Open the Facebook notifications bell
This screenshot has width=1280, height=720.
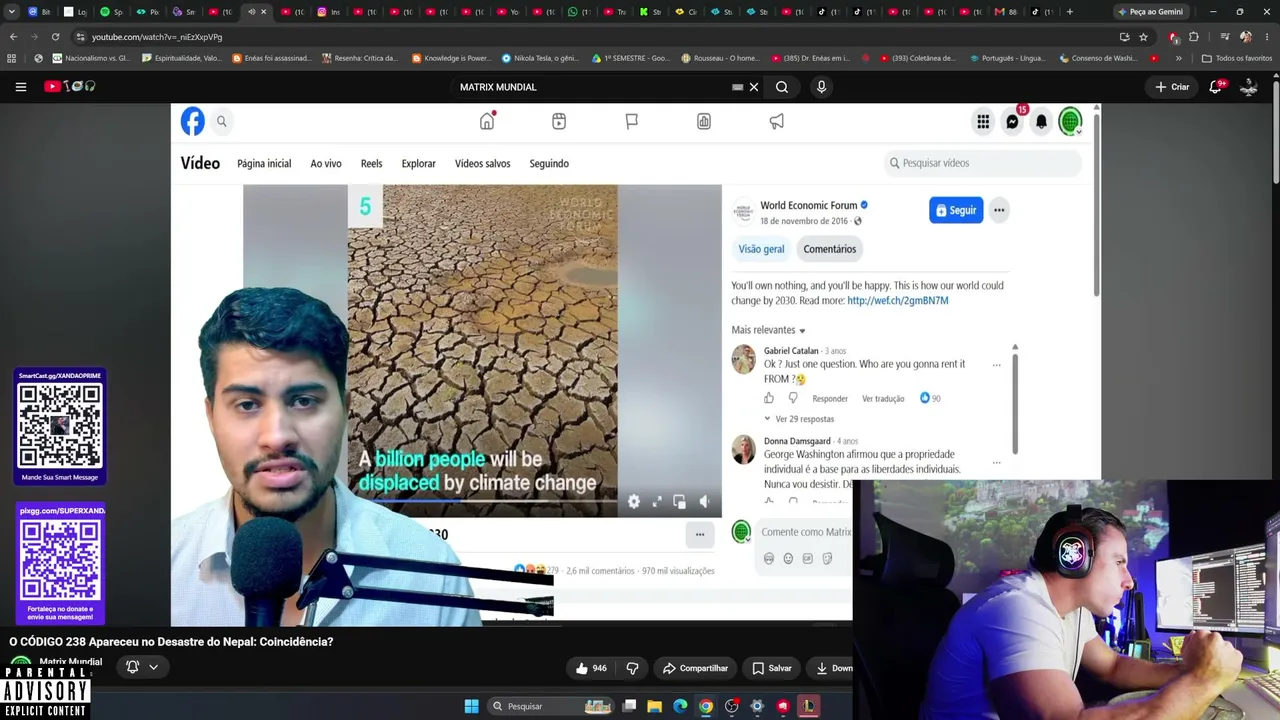(1041, 122)
